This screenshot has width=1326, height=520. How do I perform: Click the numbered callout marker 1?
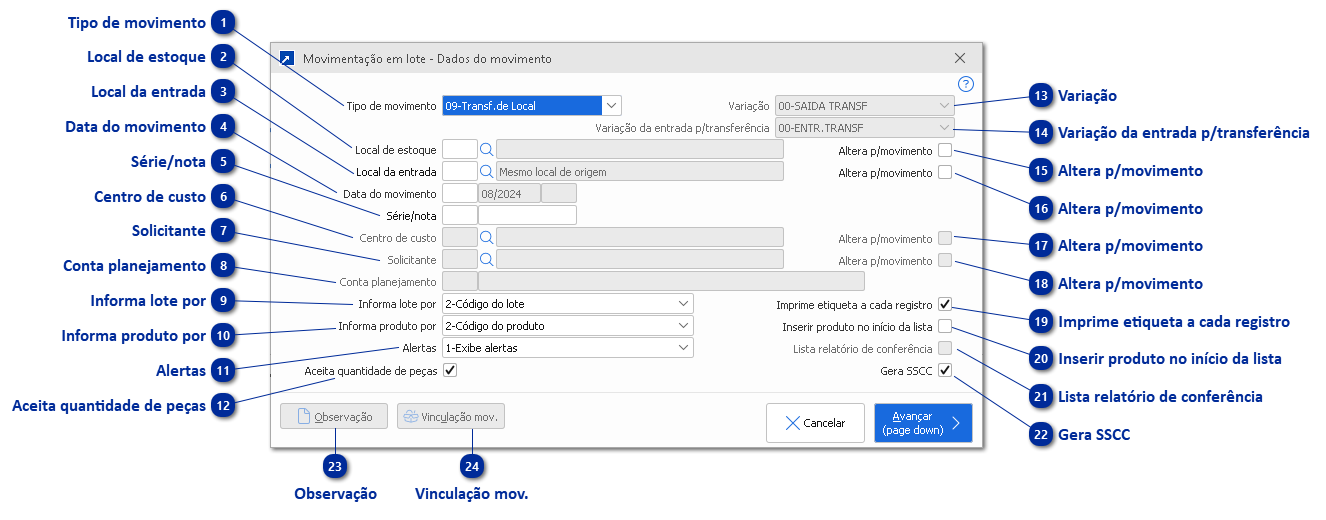[225, 22]
